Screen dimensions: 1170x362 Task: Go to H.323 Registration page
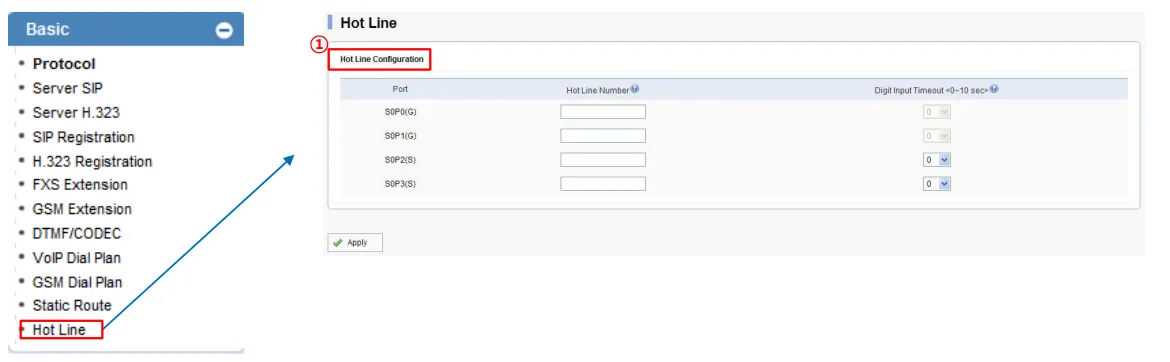tap(93, 161)
